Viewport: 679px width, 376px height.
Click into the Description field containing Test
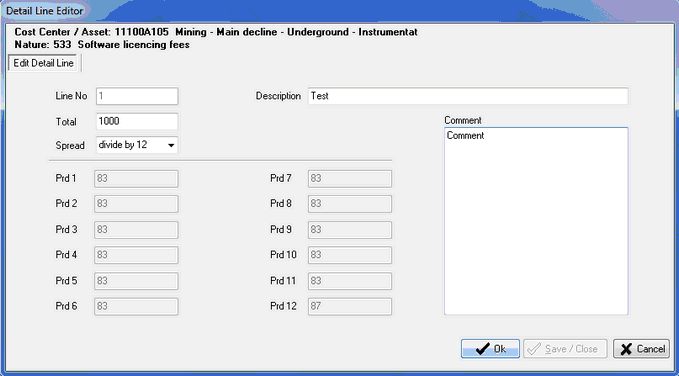(x=468, y=96)
